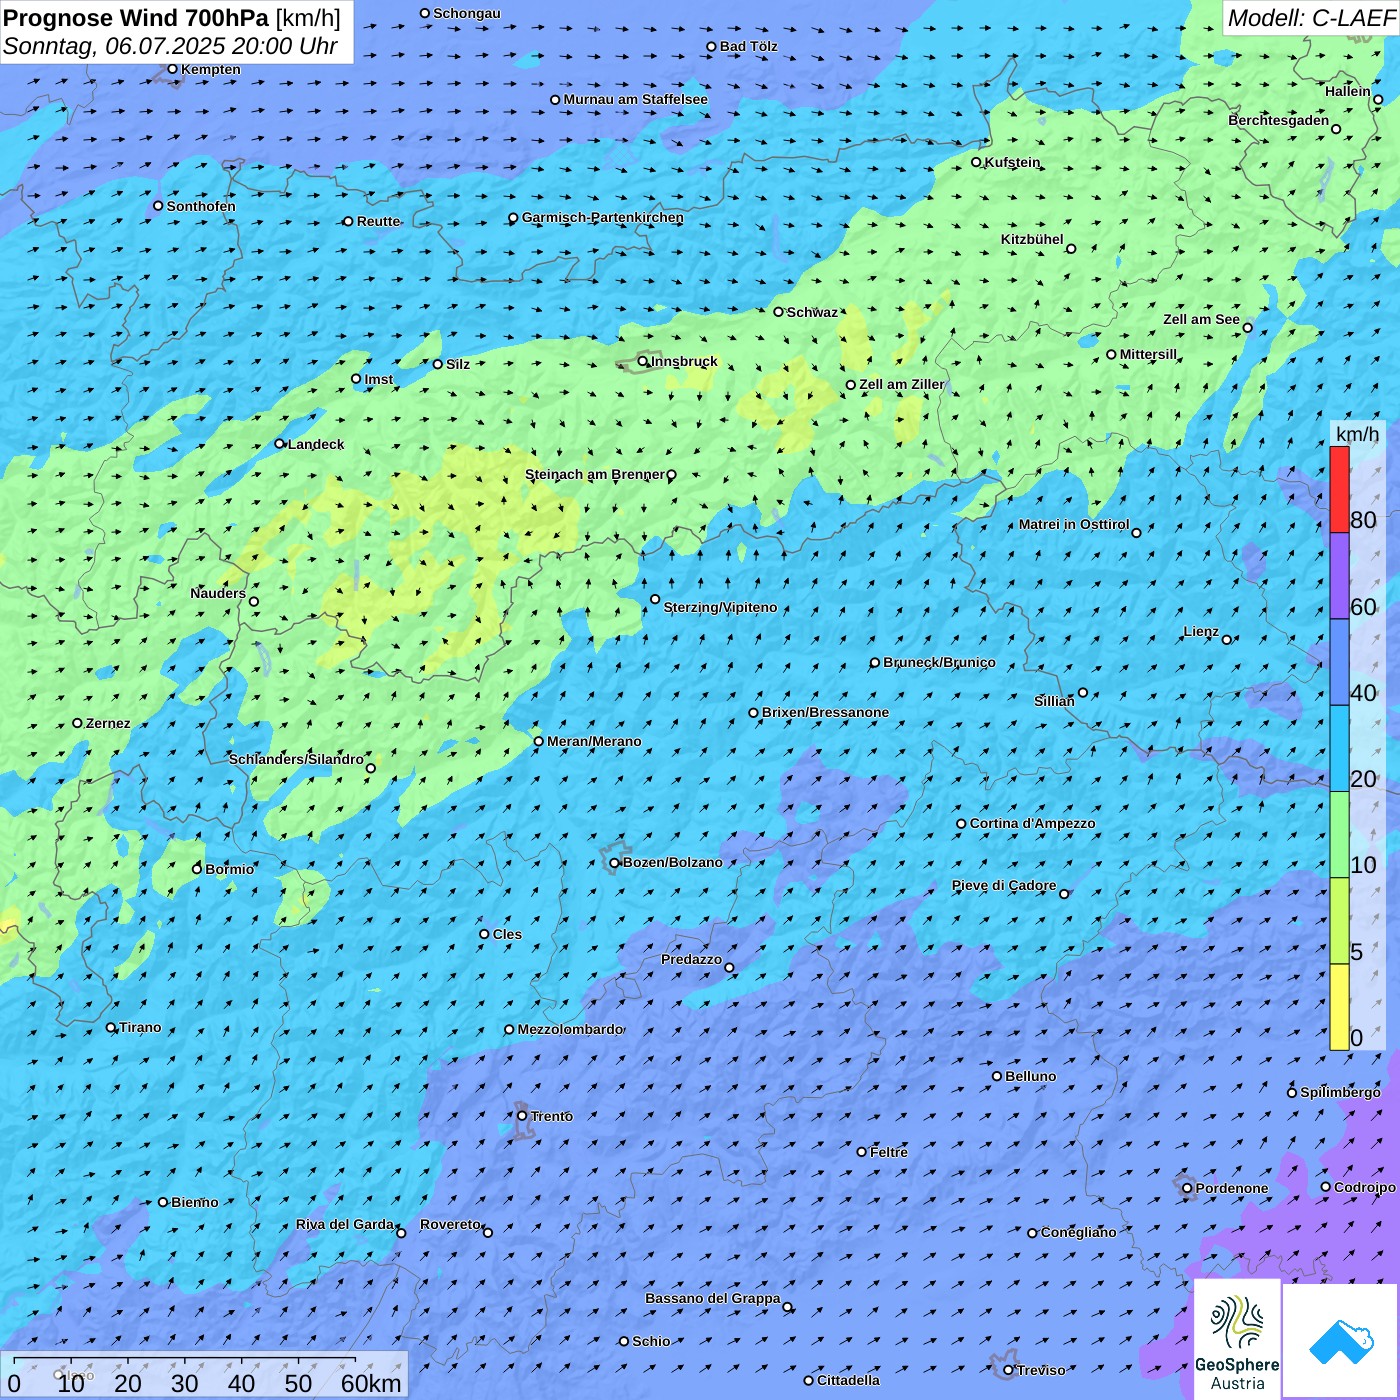Click the 'Schongau' label

[467, 13]
